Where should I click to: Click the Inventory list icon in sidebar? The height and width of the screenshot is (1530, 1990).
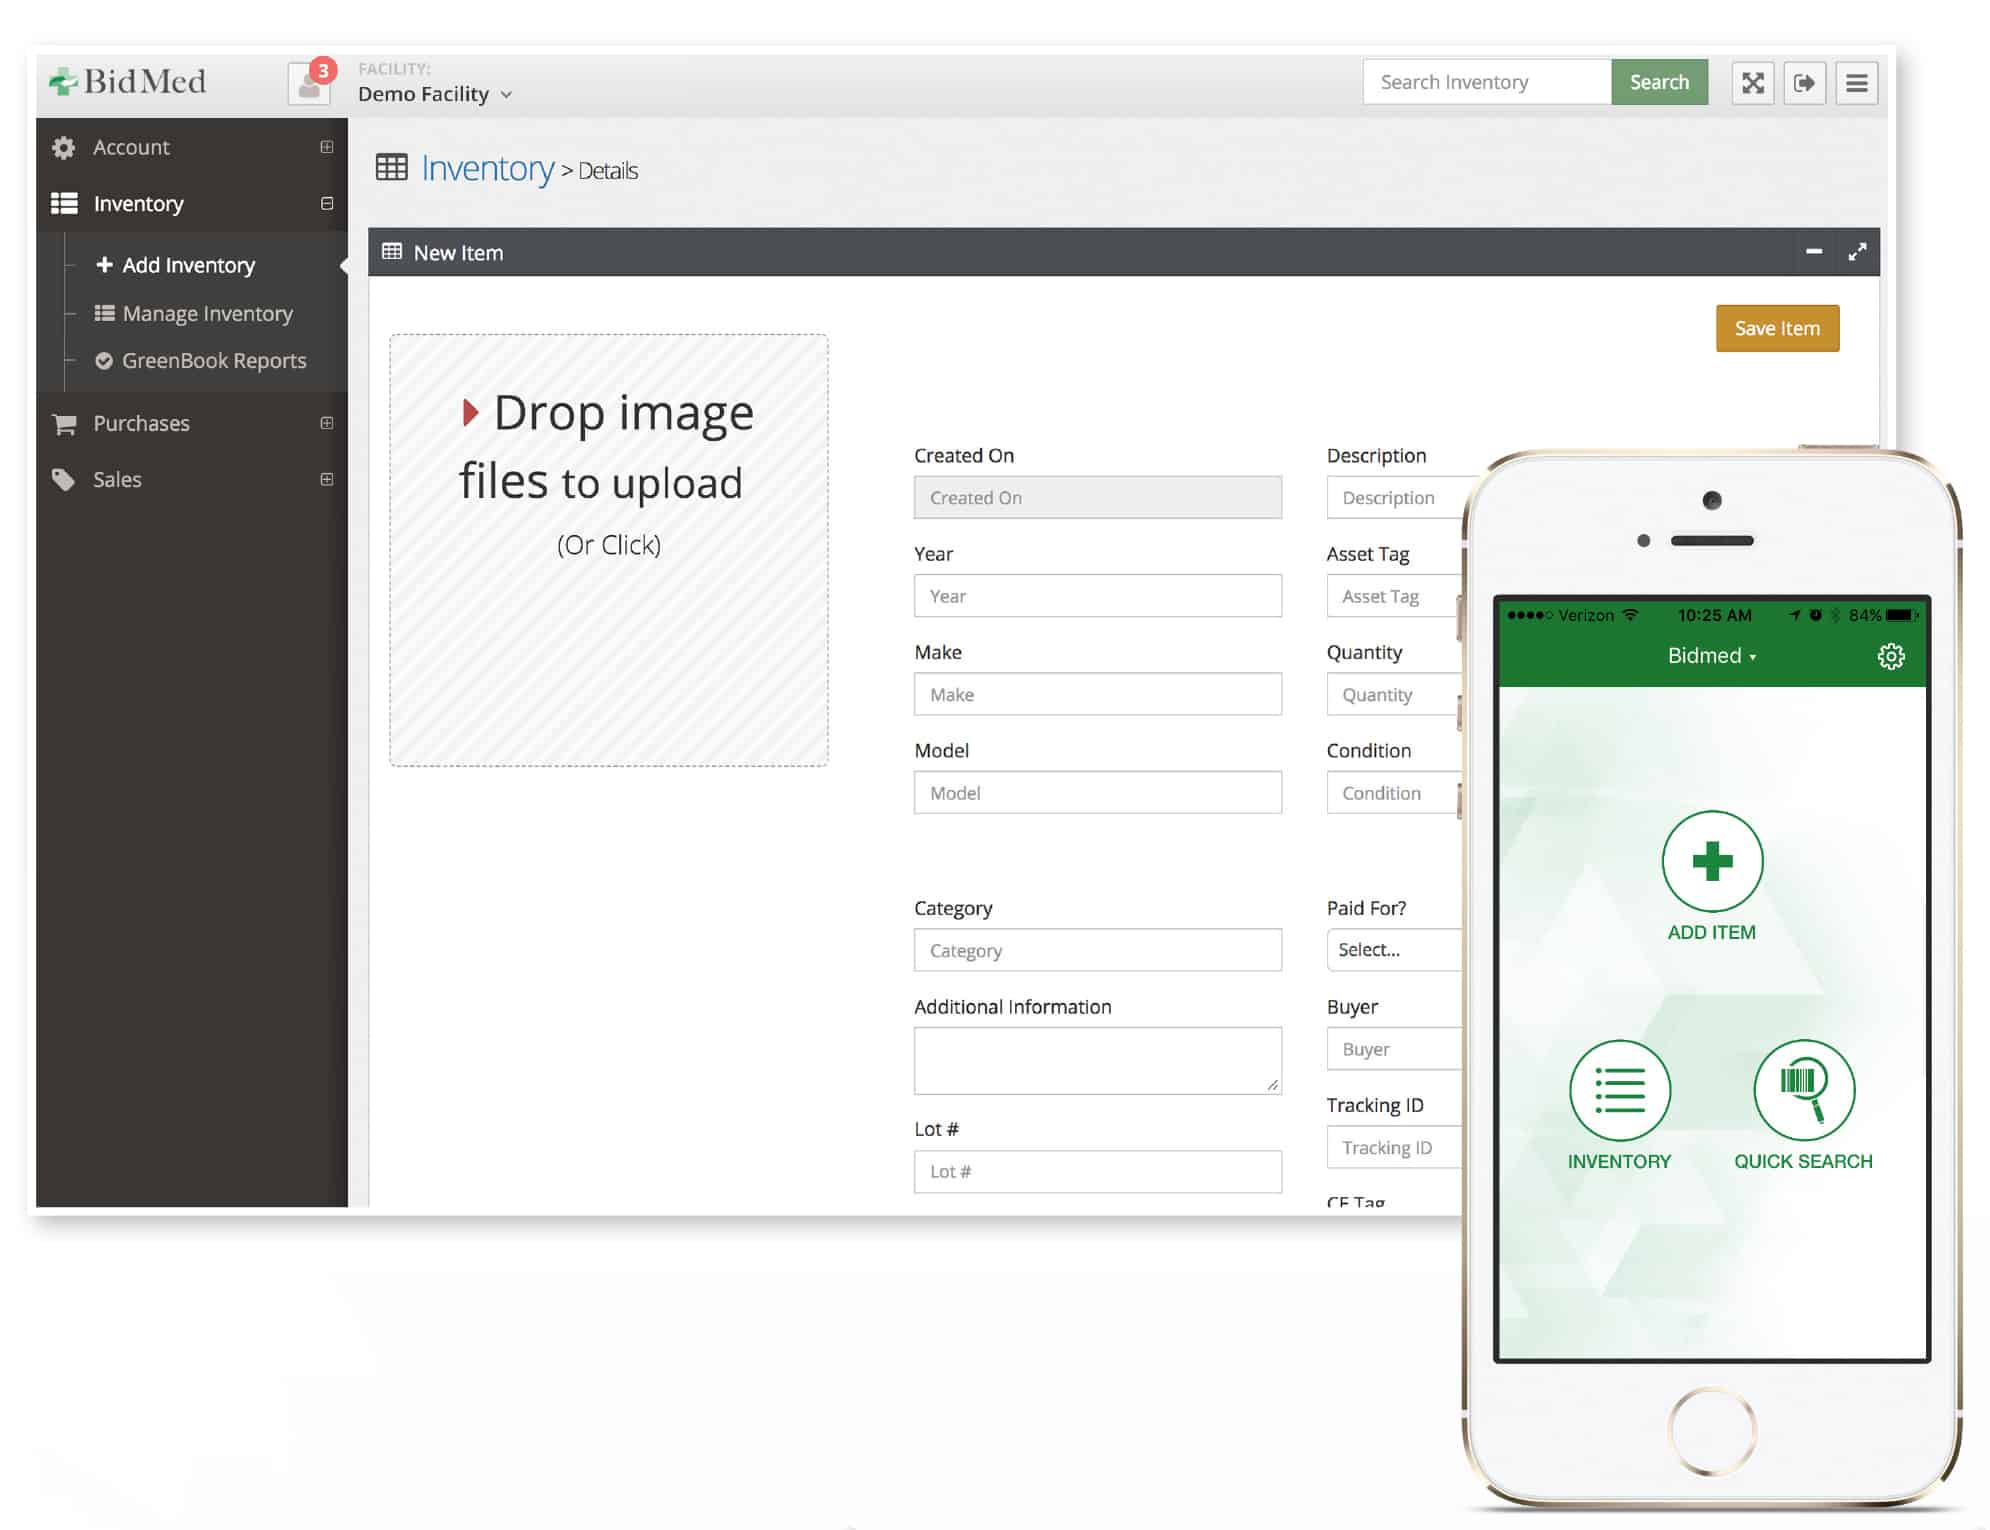click(64, 204)
